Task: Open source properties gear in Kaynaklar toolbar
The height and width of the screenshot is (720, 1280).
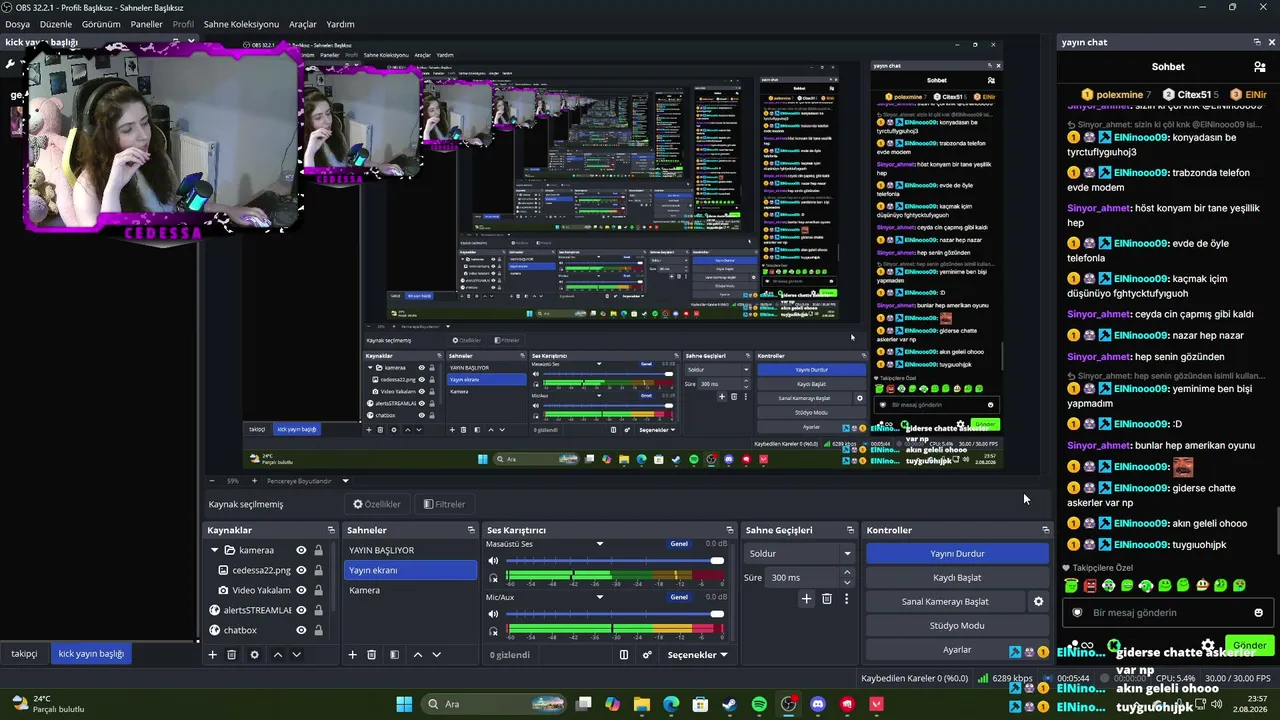Action: tap(254, 655)
